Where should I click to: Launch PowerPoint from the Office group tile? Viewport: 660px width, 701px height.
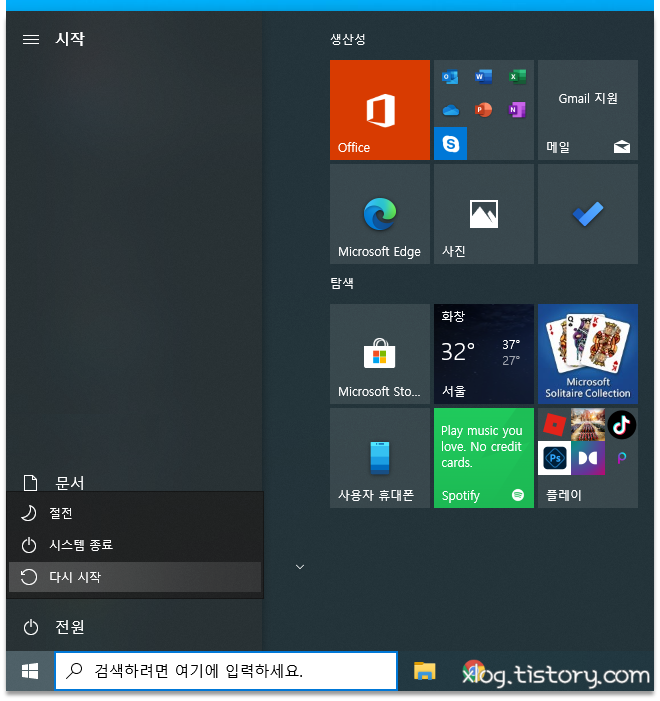pos(484,110)
